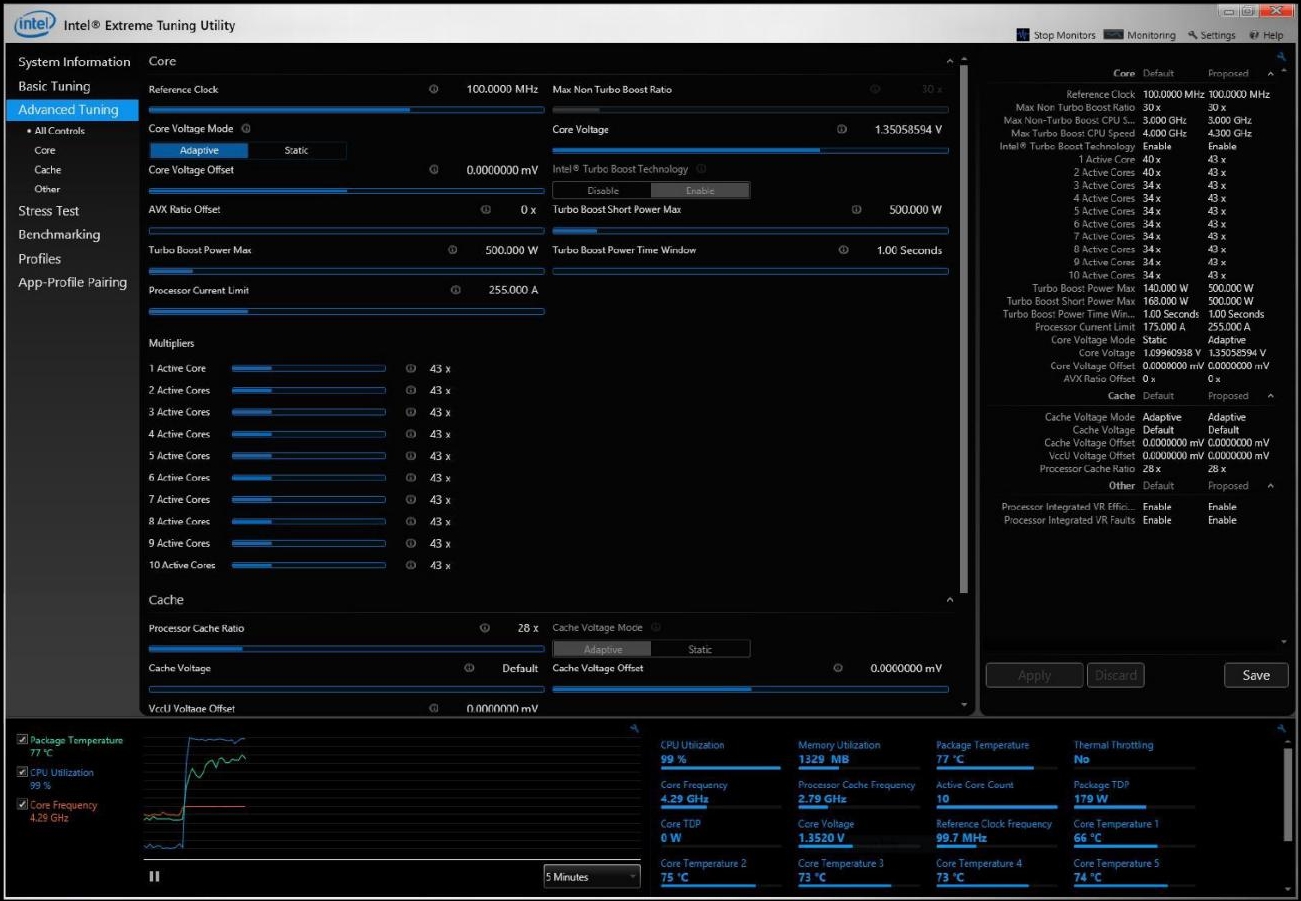The width and height of the screenshot is (1301, 901).
Task: Click wrench icon above the monitor statistics panel
Action: [1281, 728]
